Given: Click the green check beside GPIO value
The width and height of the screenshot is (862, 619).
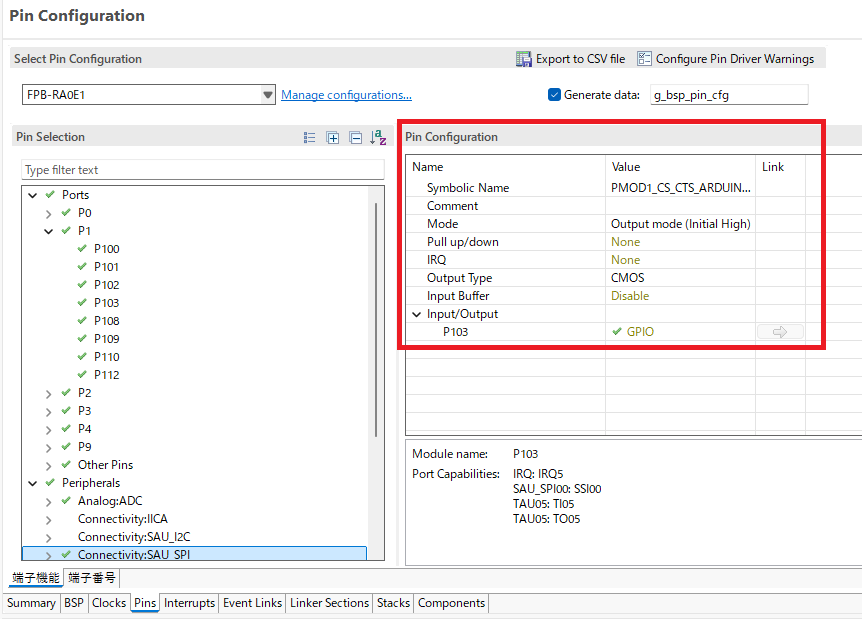Looking at the screenshot, I should point(617,332).
